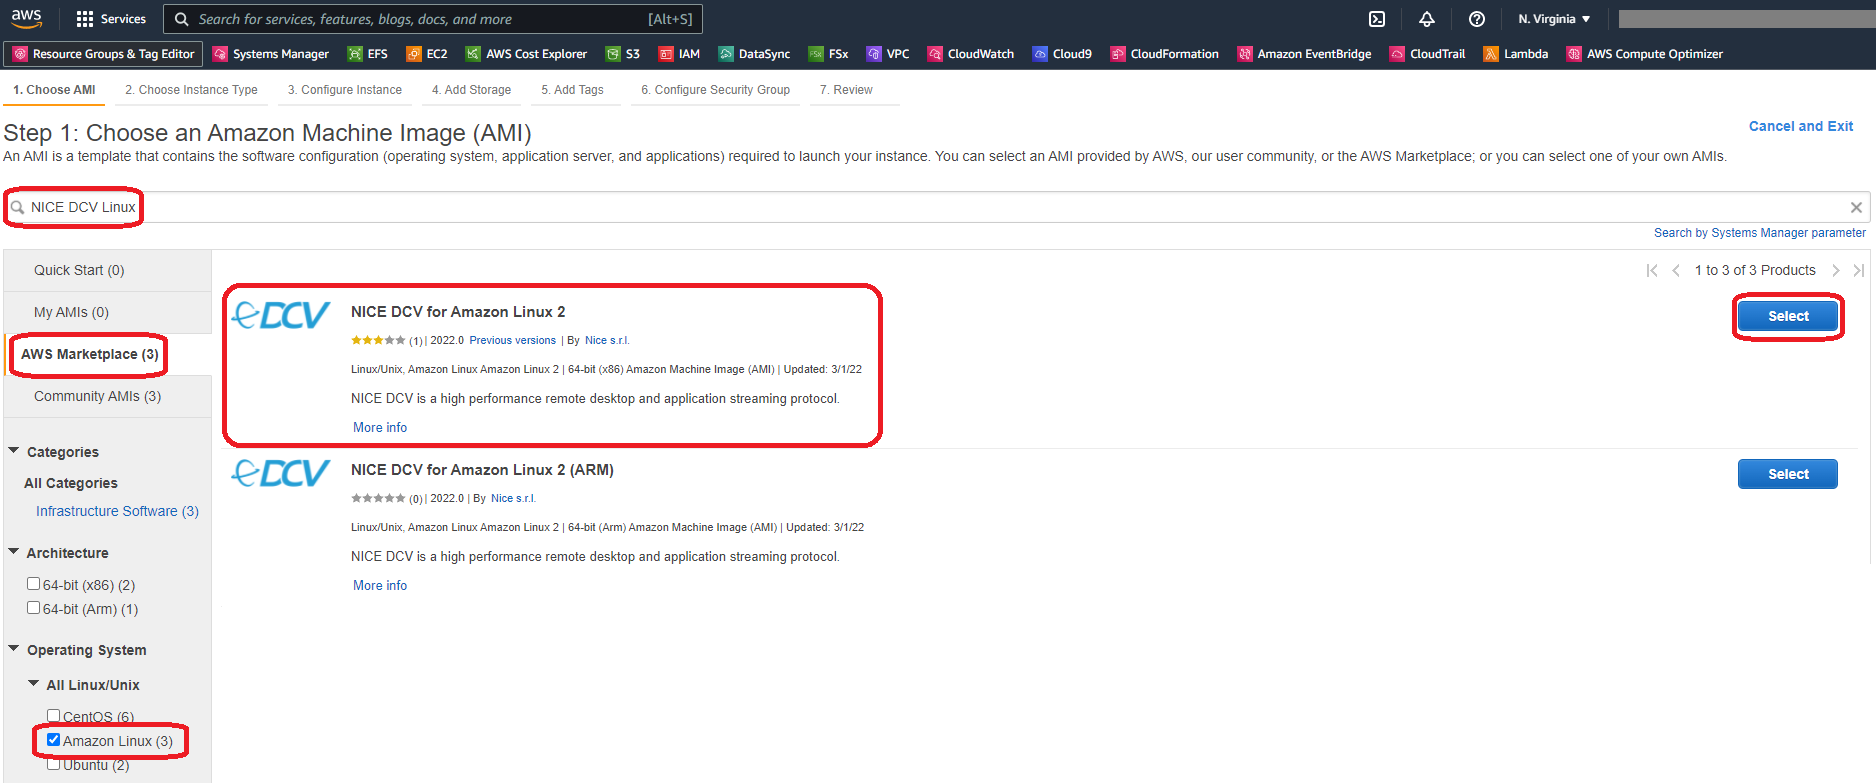1876x783 pixels.
Task: Switch to step 4 Add Storage
Action: tap(471, 90)
